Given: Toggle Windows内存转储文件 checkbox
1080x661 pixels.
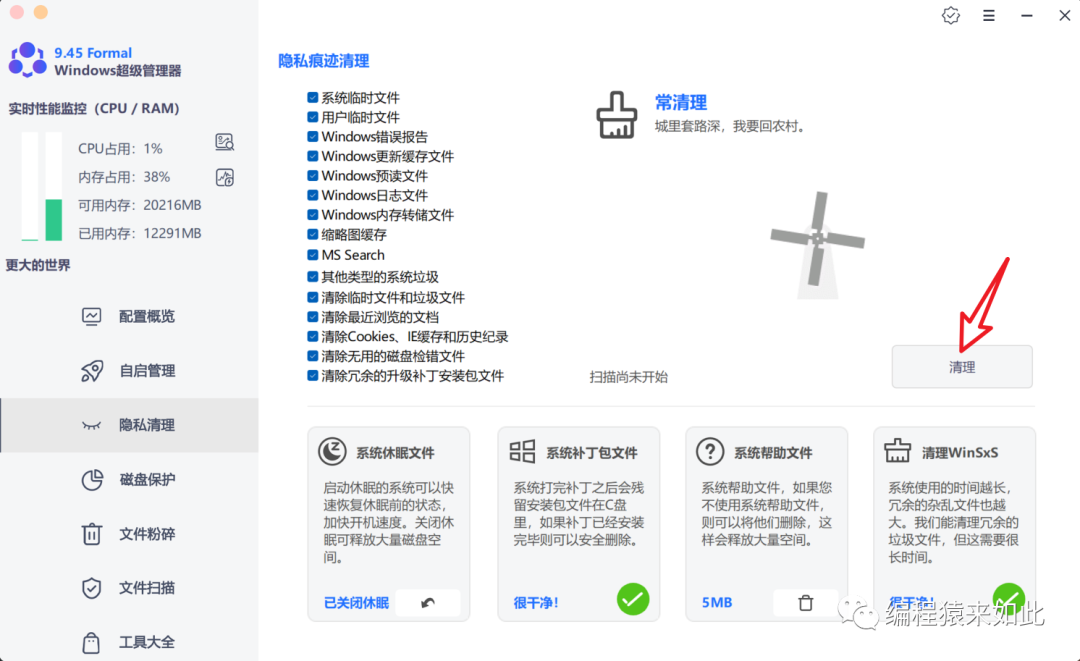Looking at the screenshot, I should pos(313,215).
